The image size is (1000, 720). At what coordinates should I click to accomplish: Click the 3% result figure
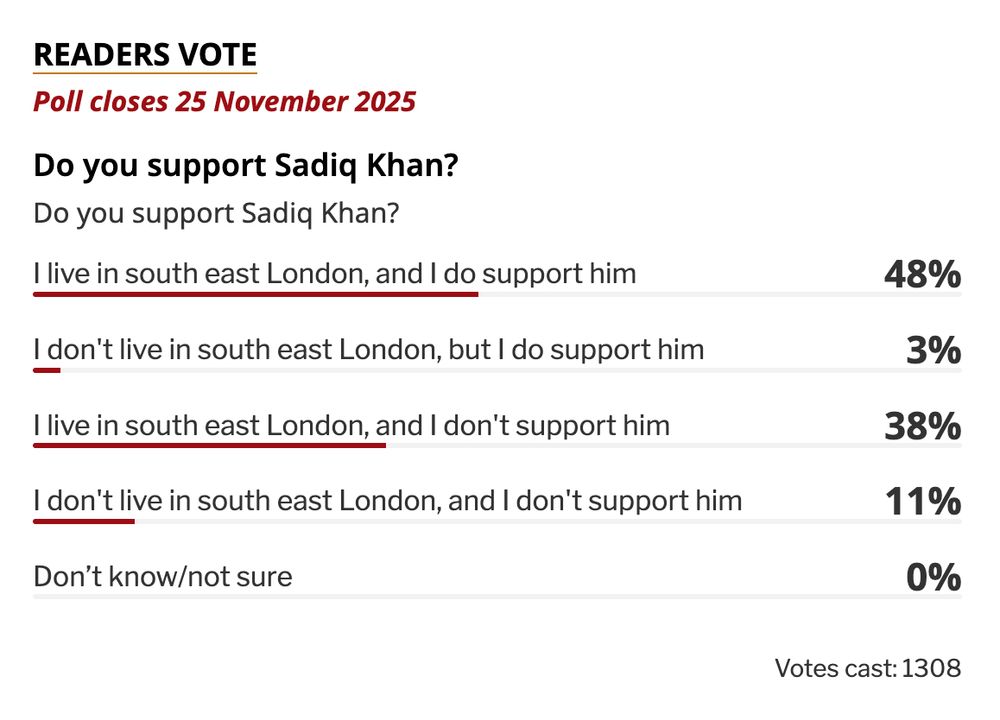[934, 350]
